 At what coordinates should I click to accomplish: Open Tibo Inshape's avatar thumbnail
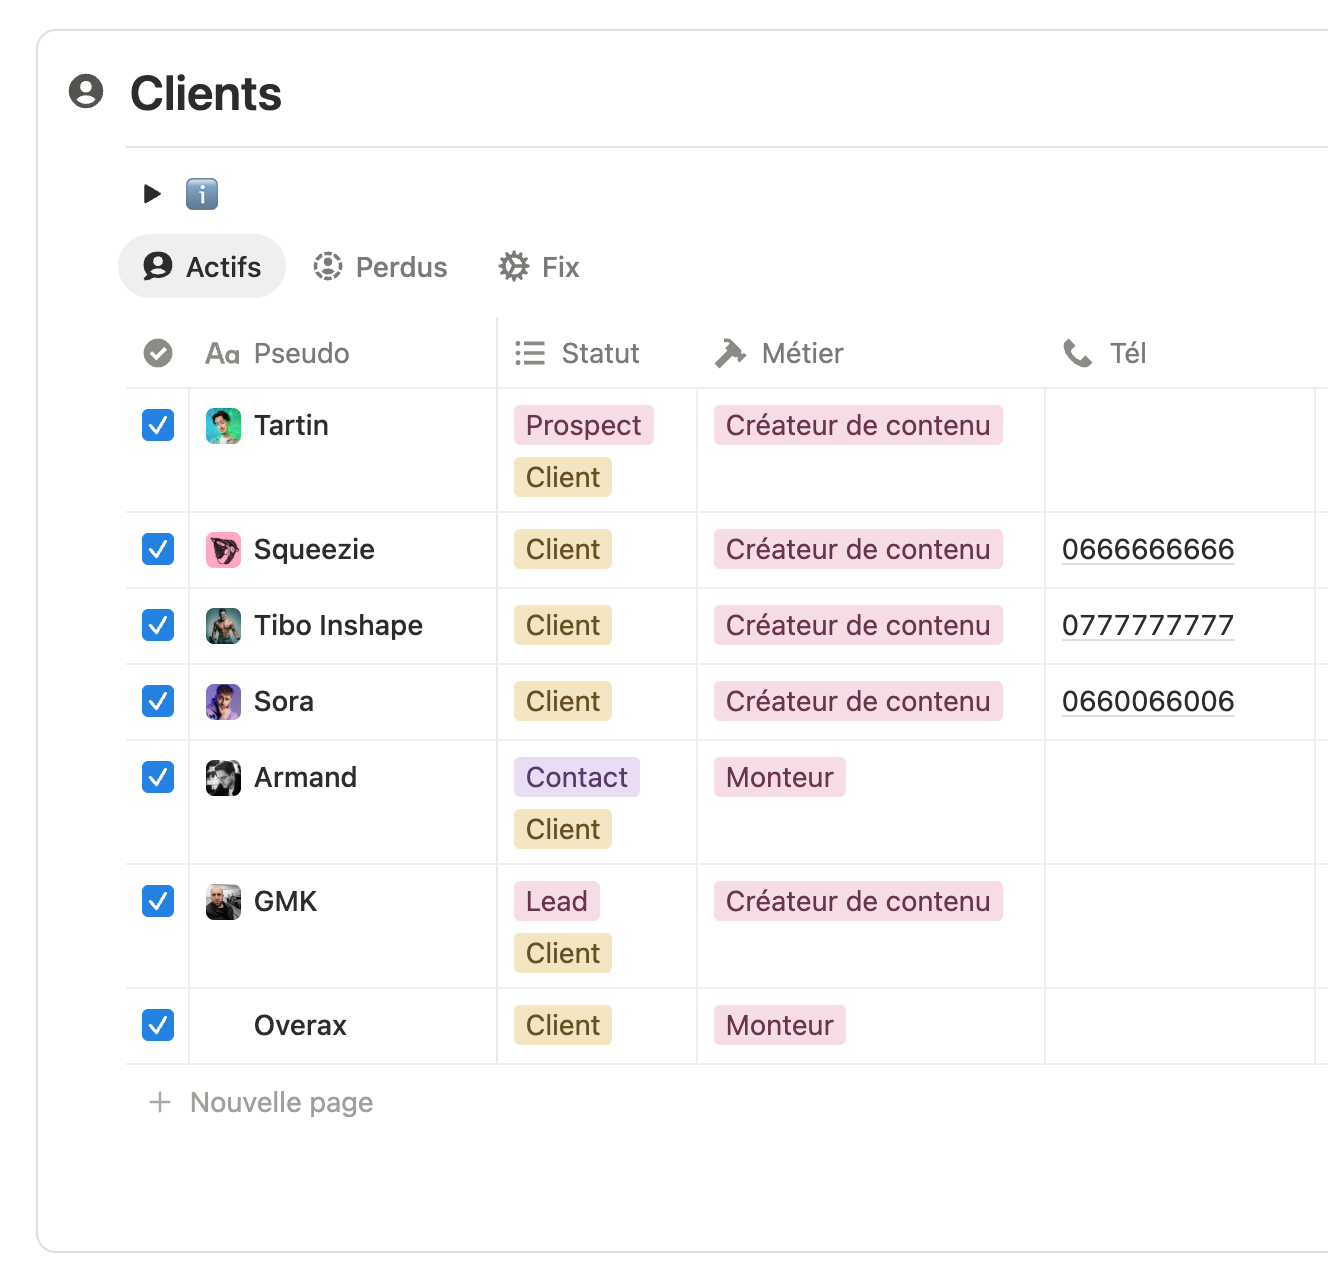(223, 625)
